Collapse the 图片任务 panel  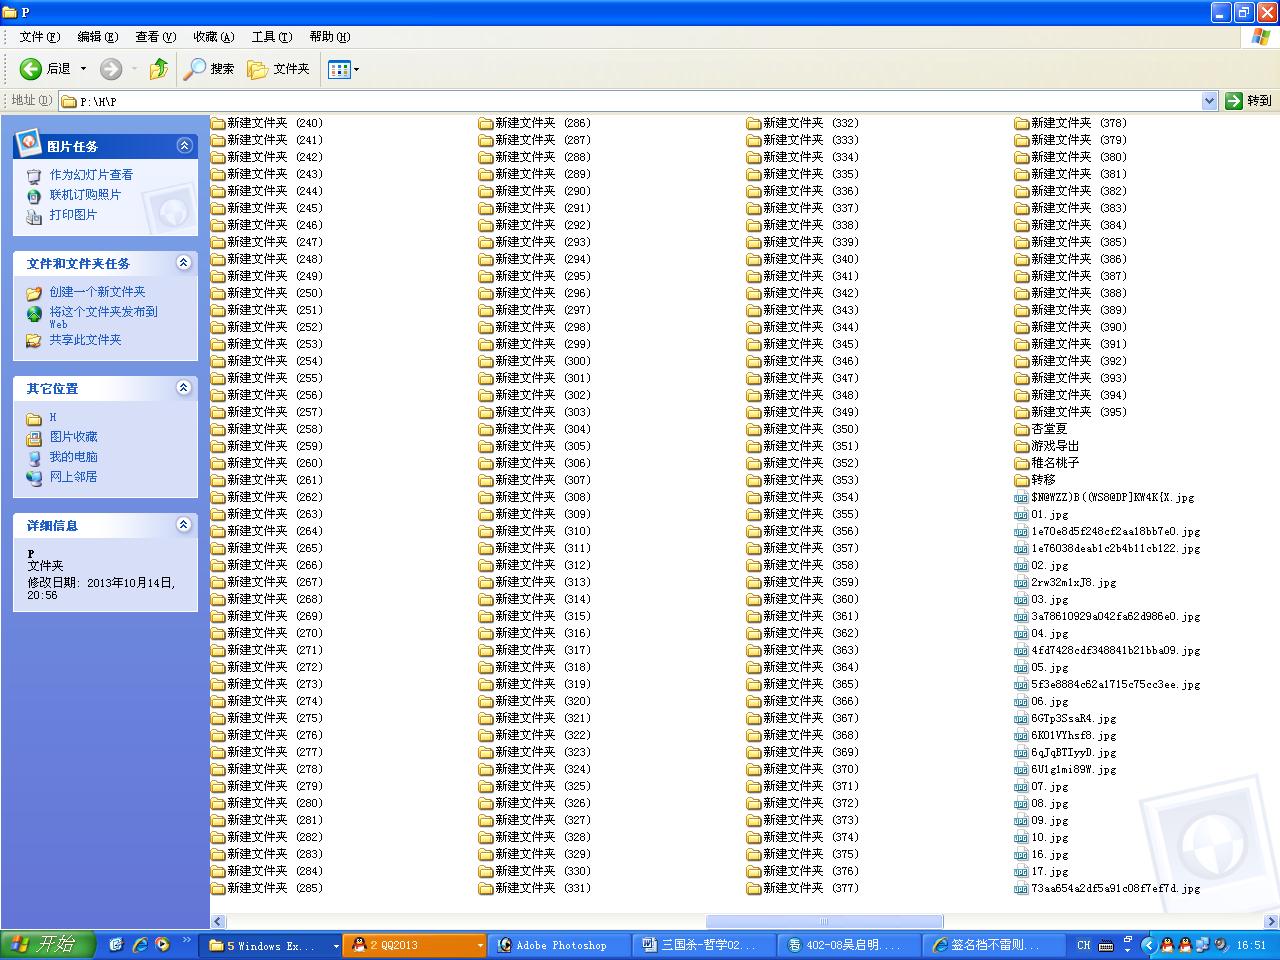[x=184, y=146]
